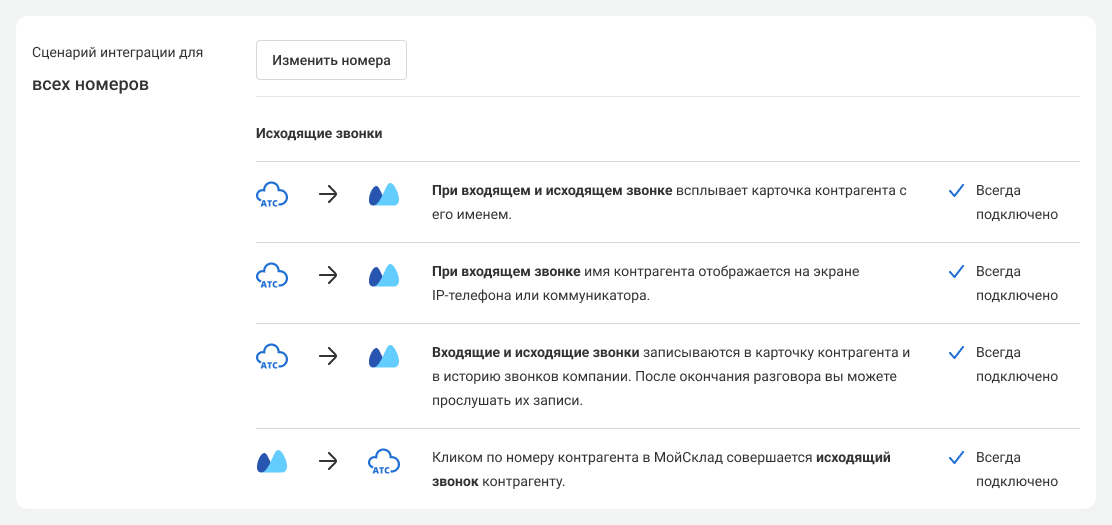Click checkmark beside outgoing click-to-call scenario
The width and height of the screenshot is (1112, 525).
tap(956, 457)
